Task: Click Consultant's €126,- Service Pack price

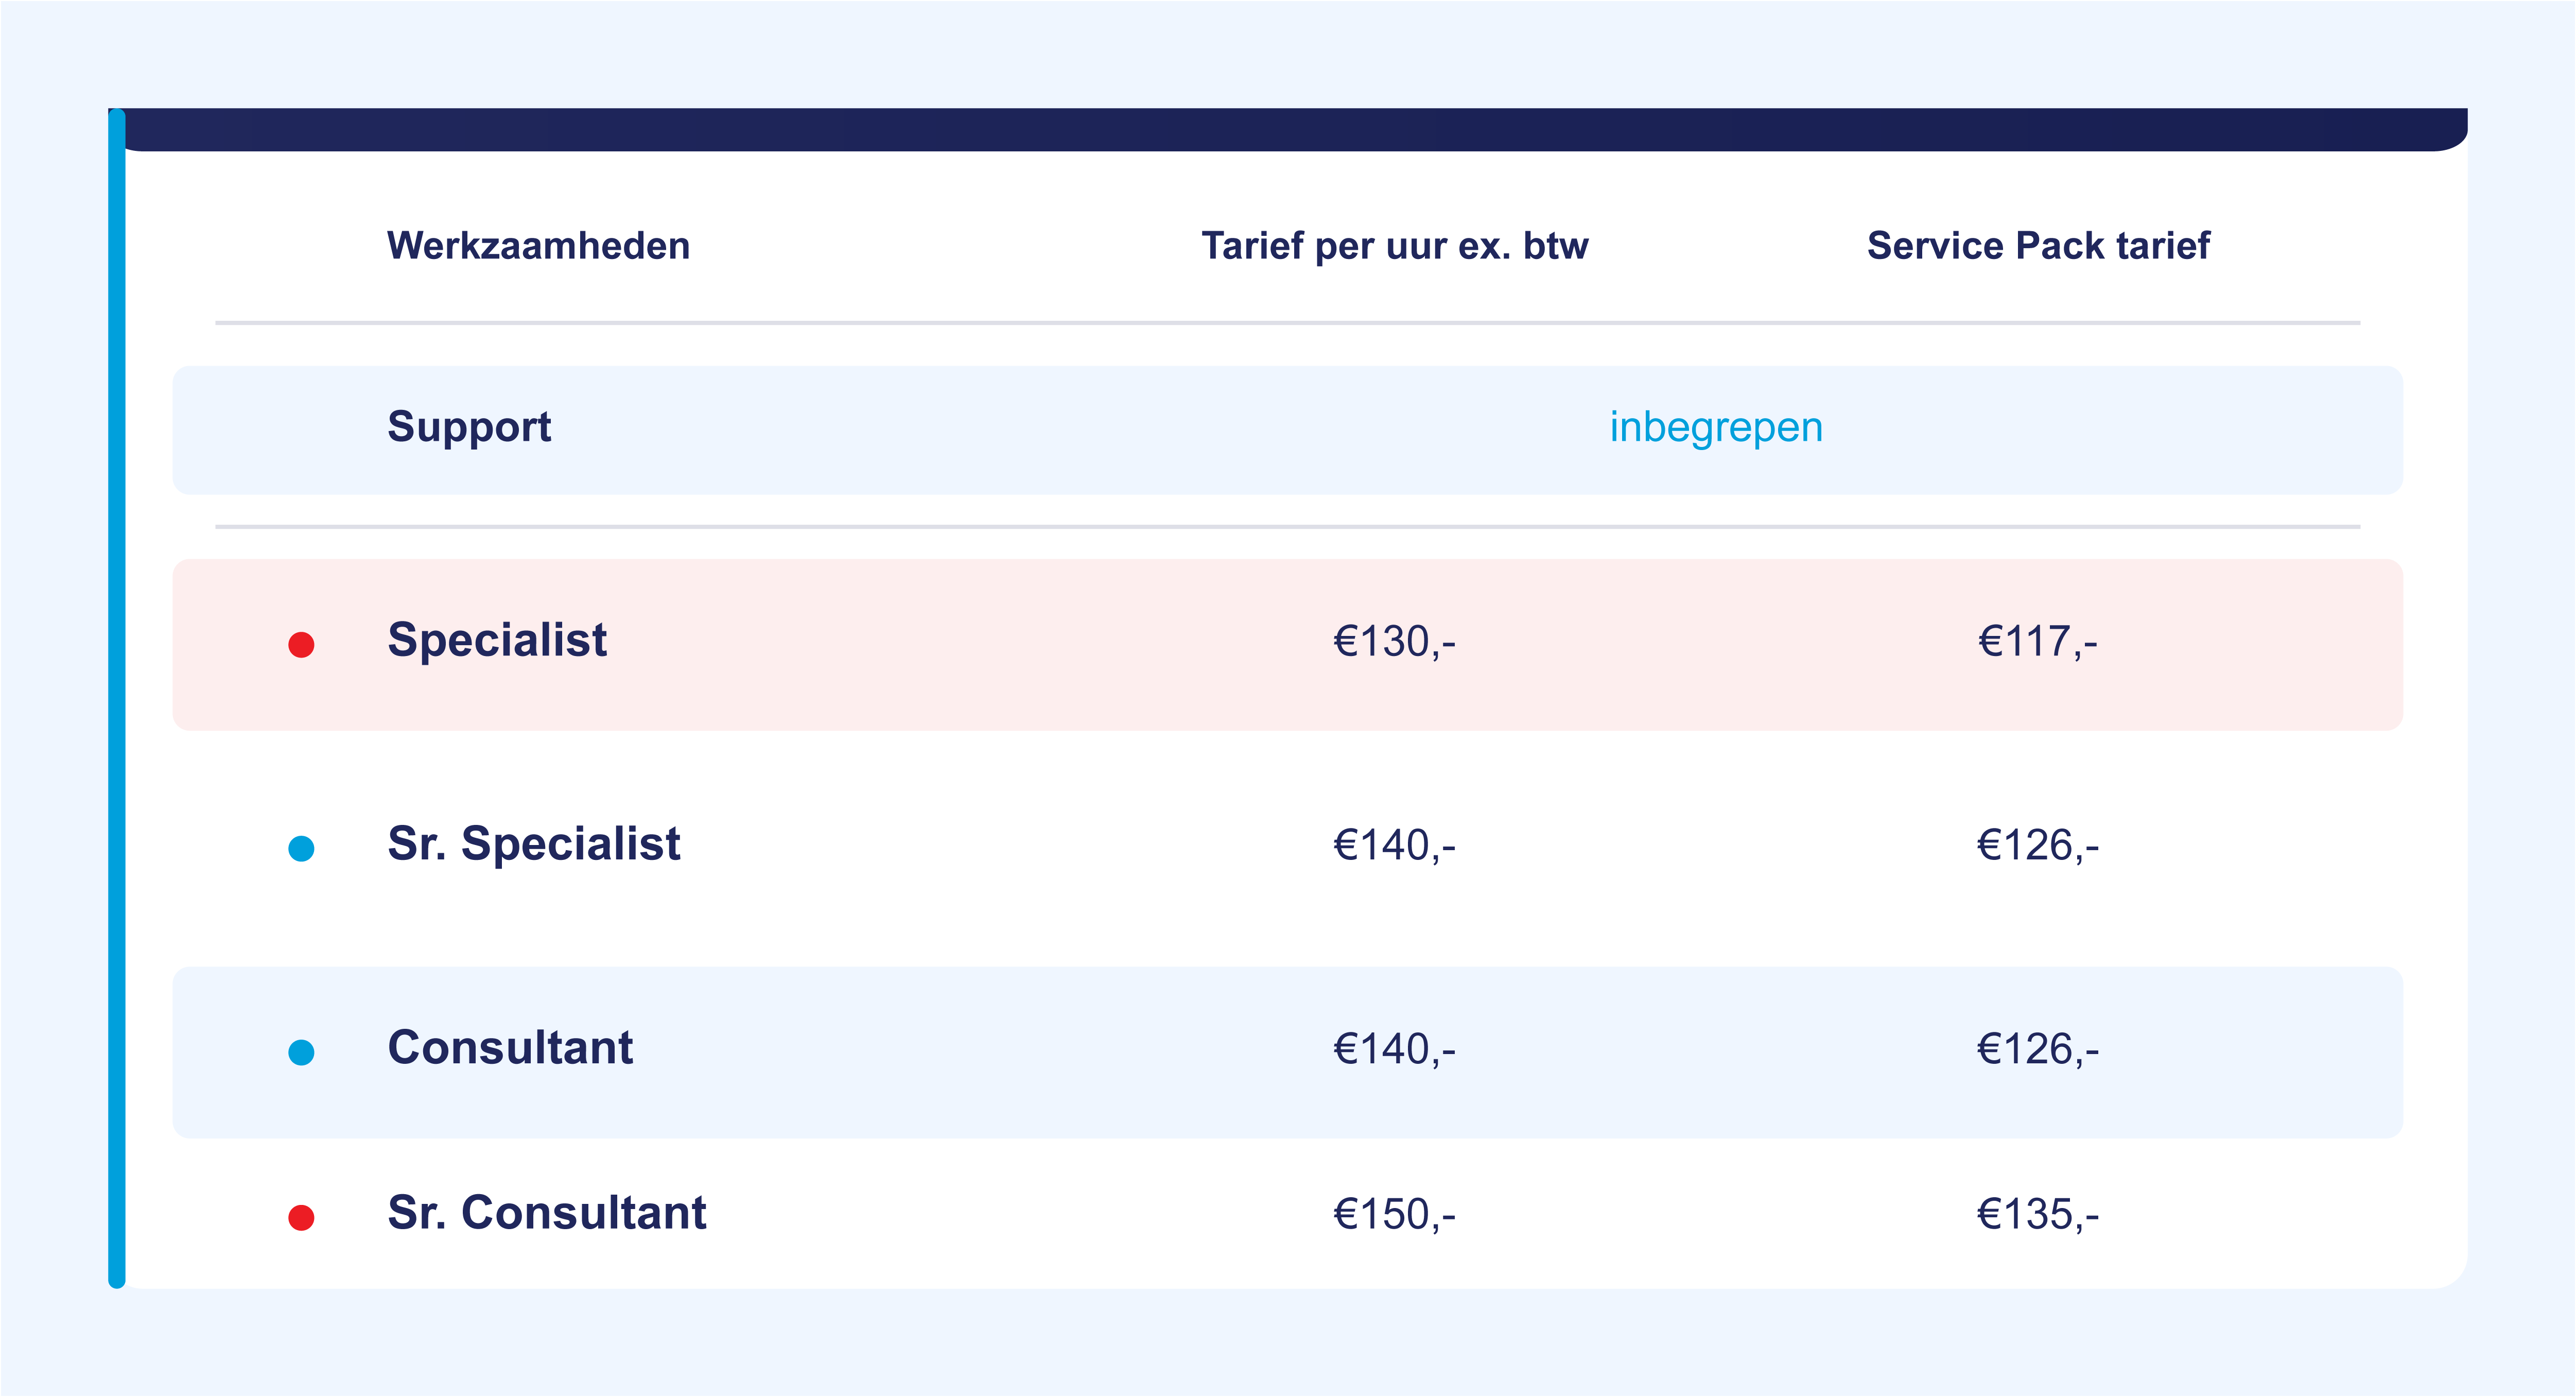Action: tap(2038, 1050)
